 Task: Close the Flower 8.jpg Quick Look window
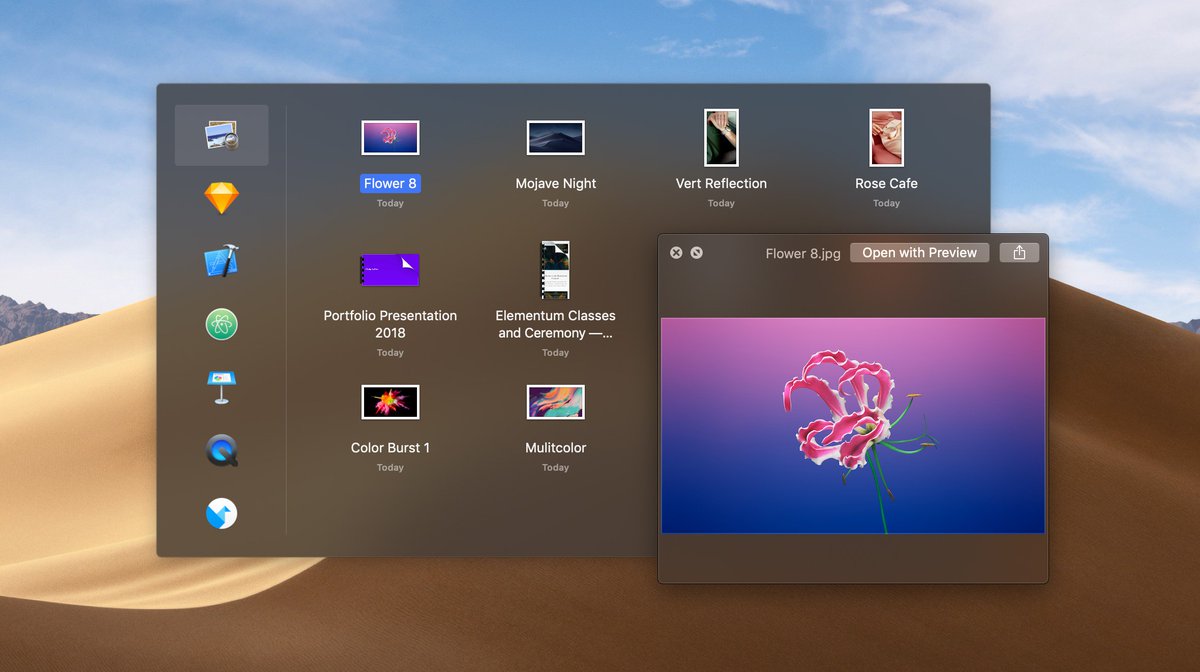[676, 253]
